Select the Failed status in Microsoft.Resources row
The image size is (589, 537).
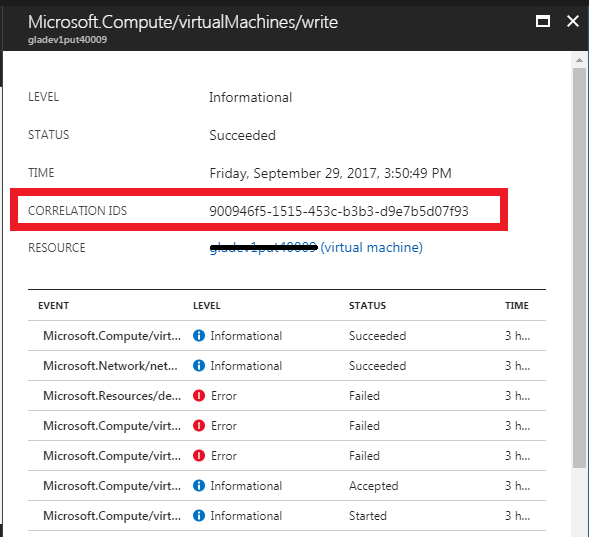coord(364,396)
